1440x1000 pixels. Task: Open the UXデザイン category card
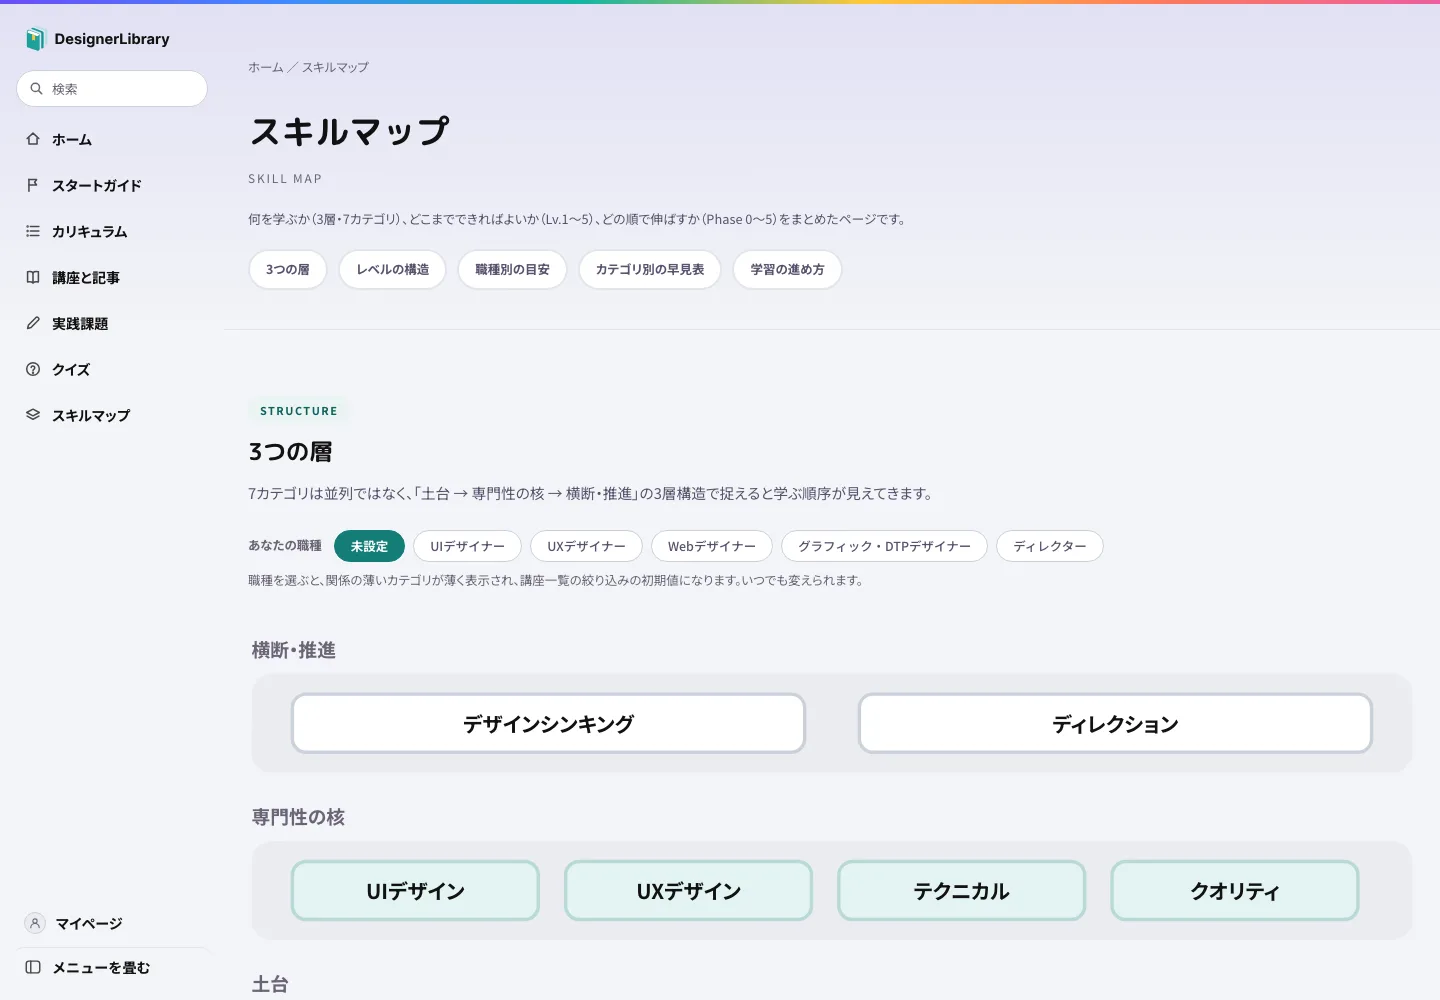click(x=688, y=890)
